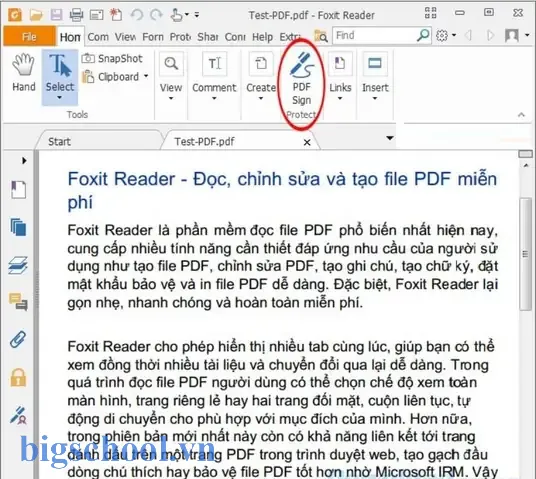The image size is (536, 479).
Task: Expand the Links dropdown arrow
Action: [340, 98]
